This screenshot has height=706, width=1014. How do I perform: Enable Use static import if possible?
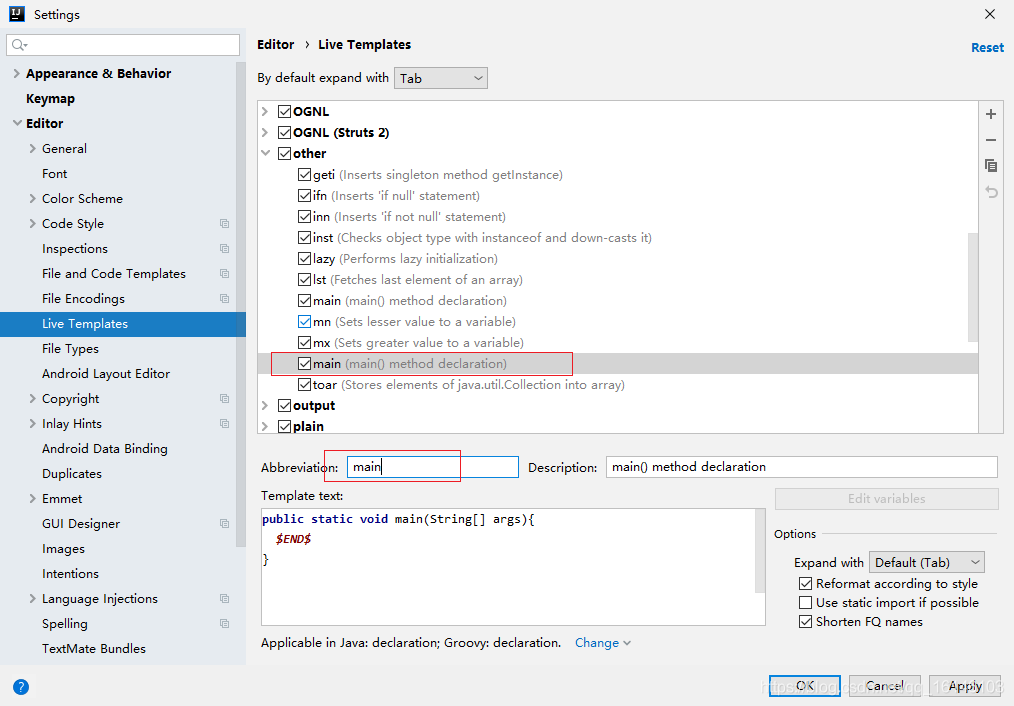pyautogui.click(x=806, y=603)
